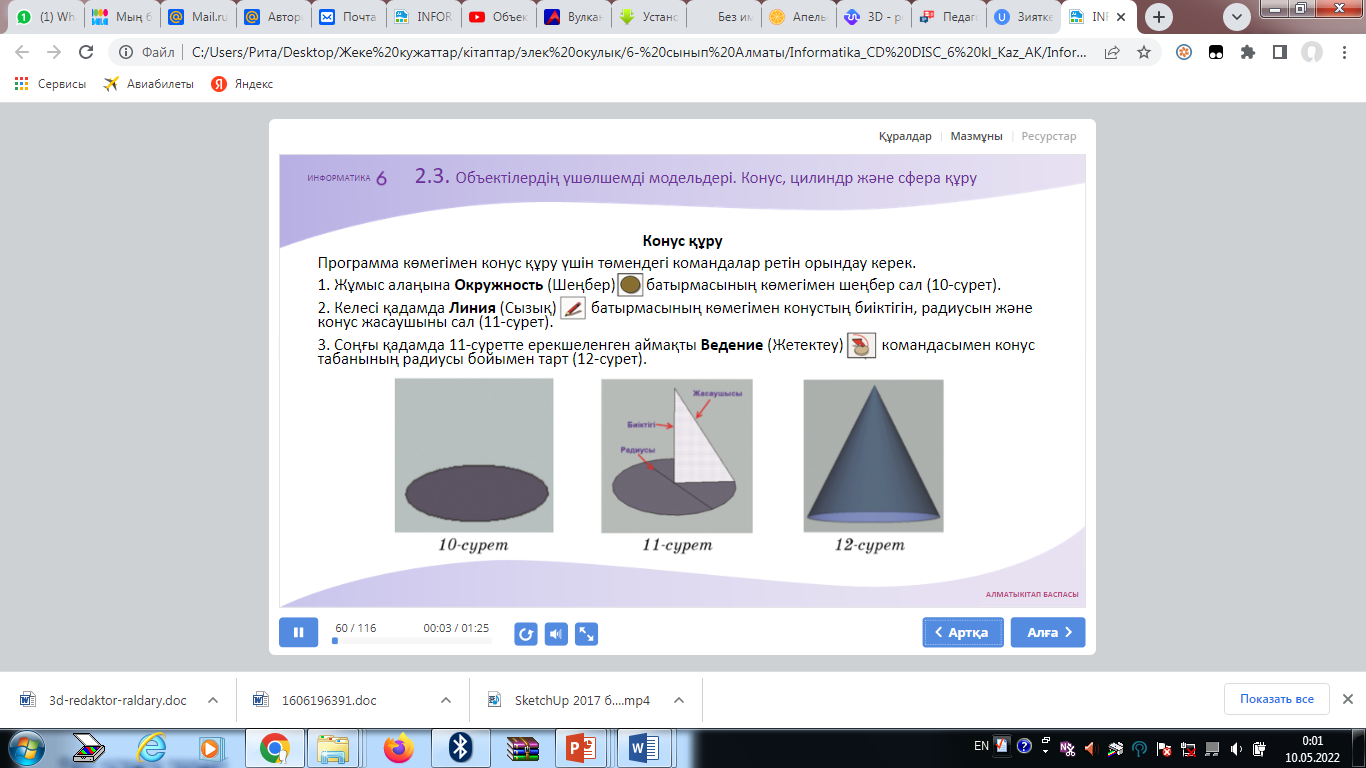This screenshot has height=768, width=1366.
Task: Open Firefox from the taskbar
Action: [398, 747]
